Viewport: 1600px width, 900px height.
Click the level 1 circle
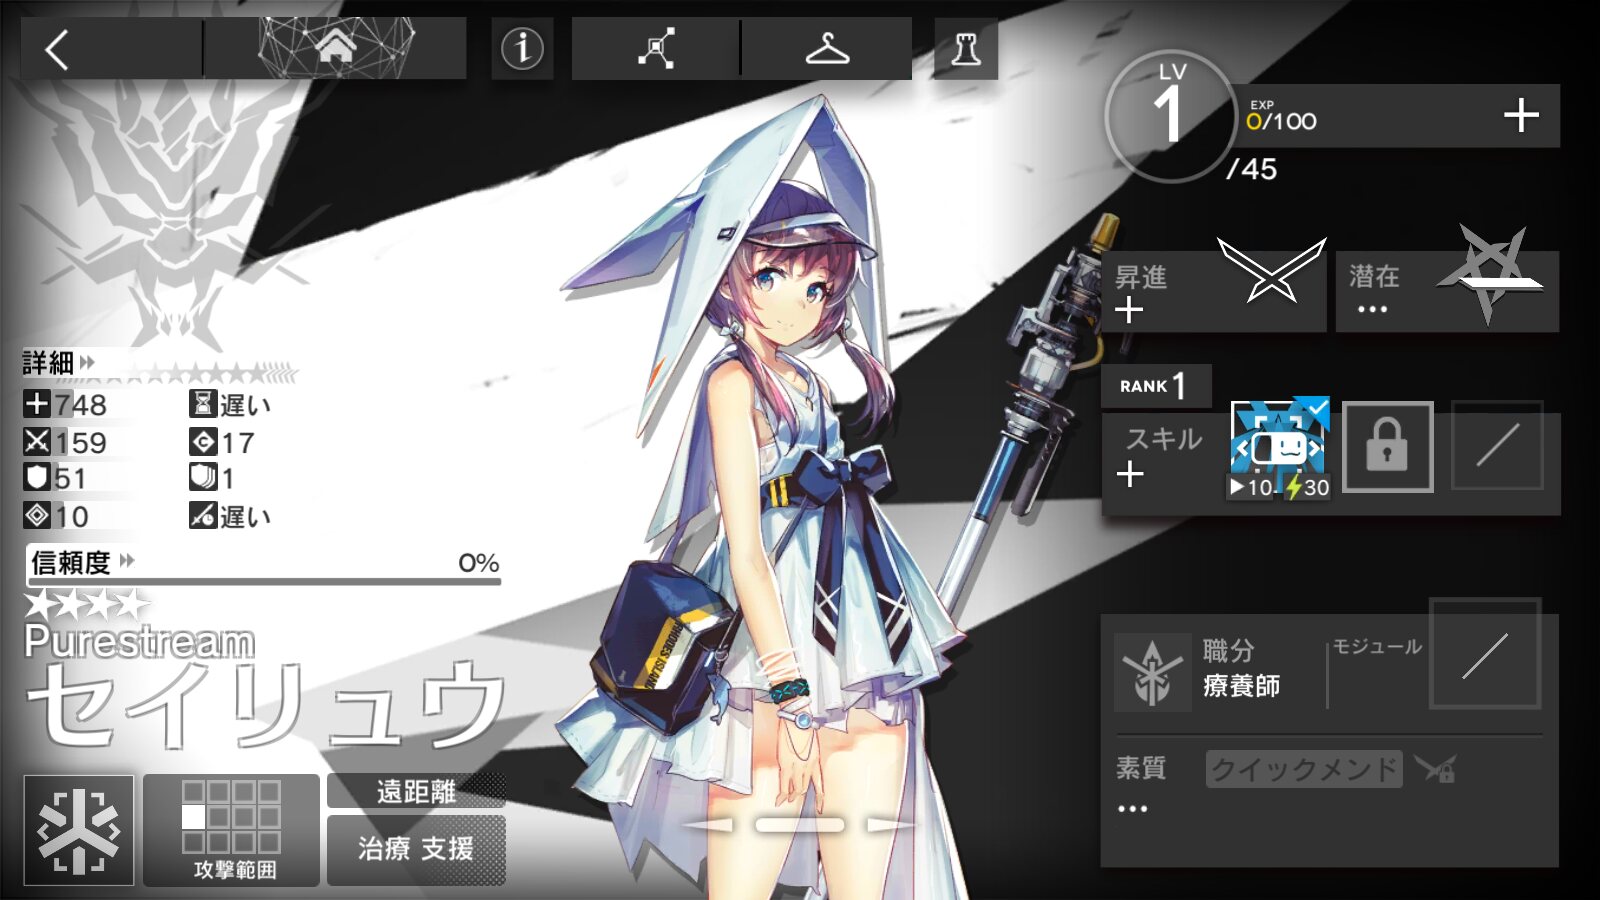1171,116
